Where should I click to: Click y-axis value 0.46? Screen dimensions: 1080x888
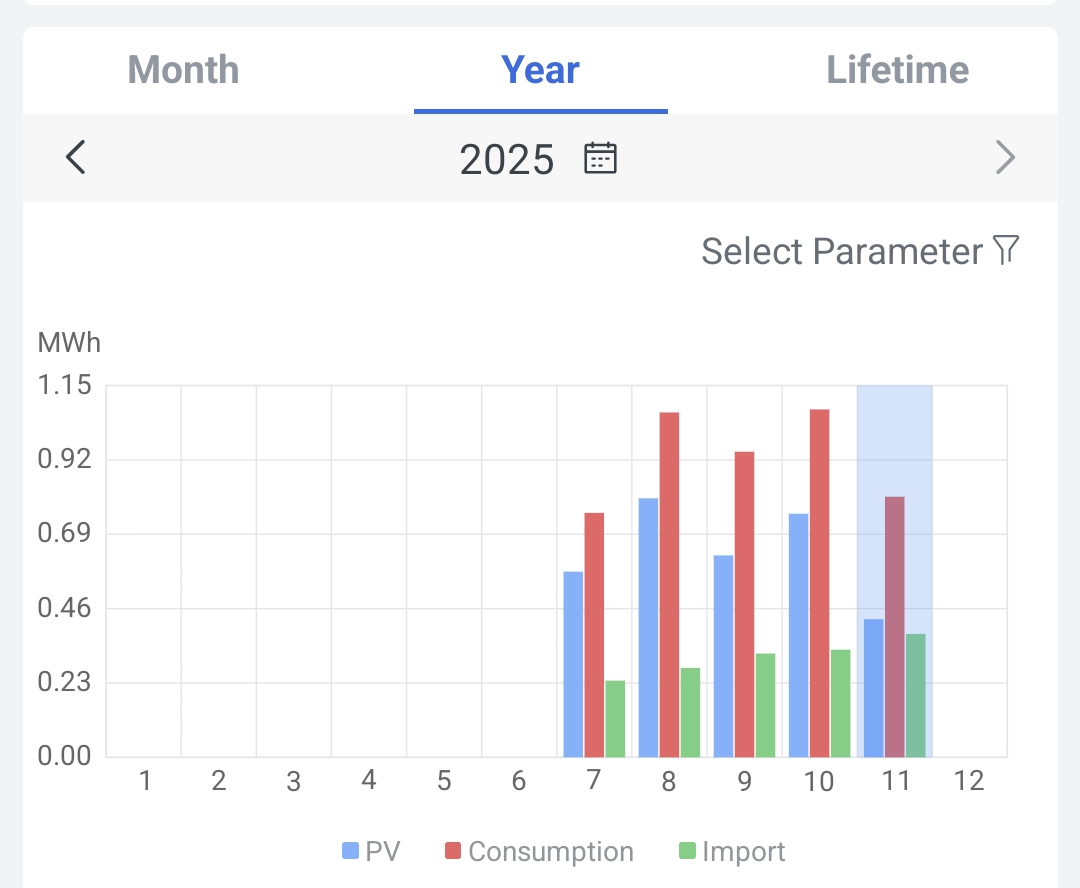click(x=64, y=608)
